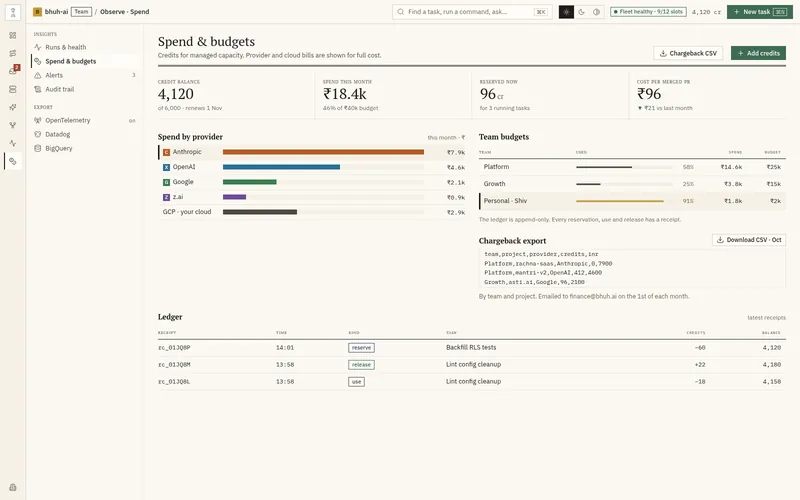
Task: Click the Google green spend bar
Action: (x=249, y=182)
